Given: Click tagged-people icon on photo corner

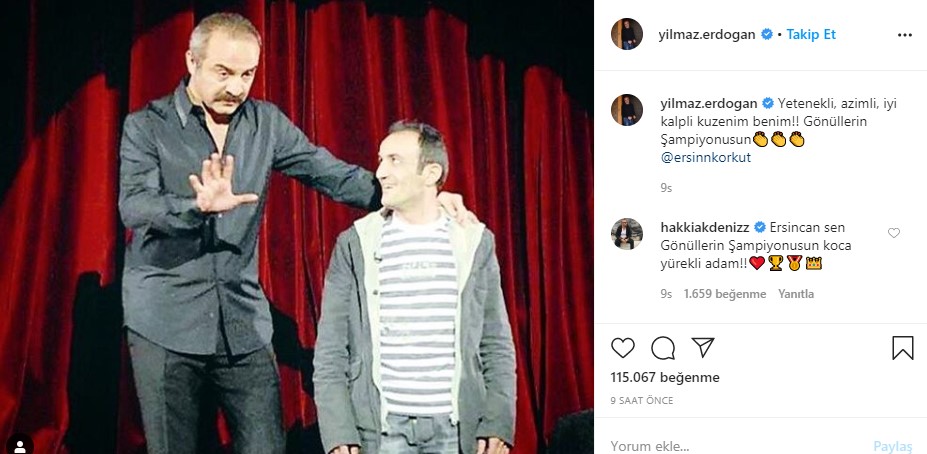Looking at the screenshot, I should pyautogui.click(x=20, y=445).
